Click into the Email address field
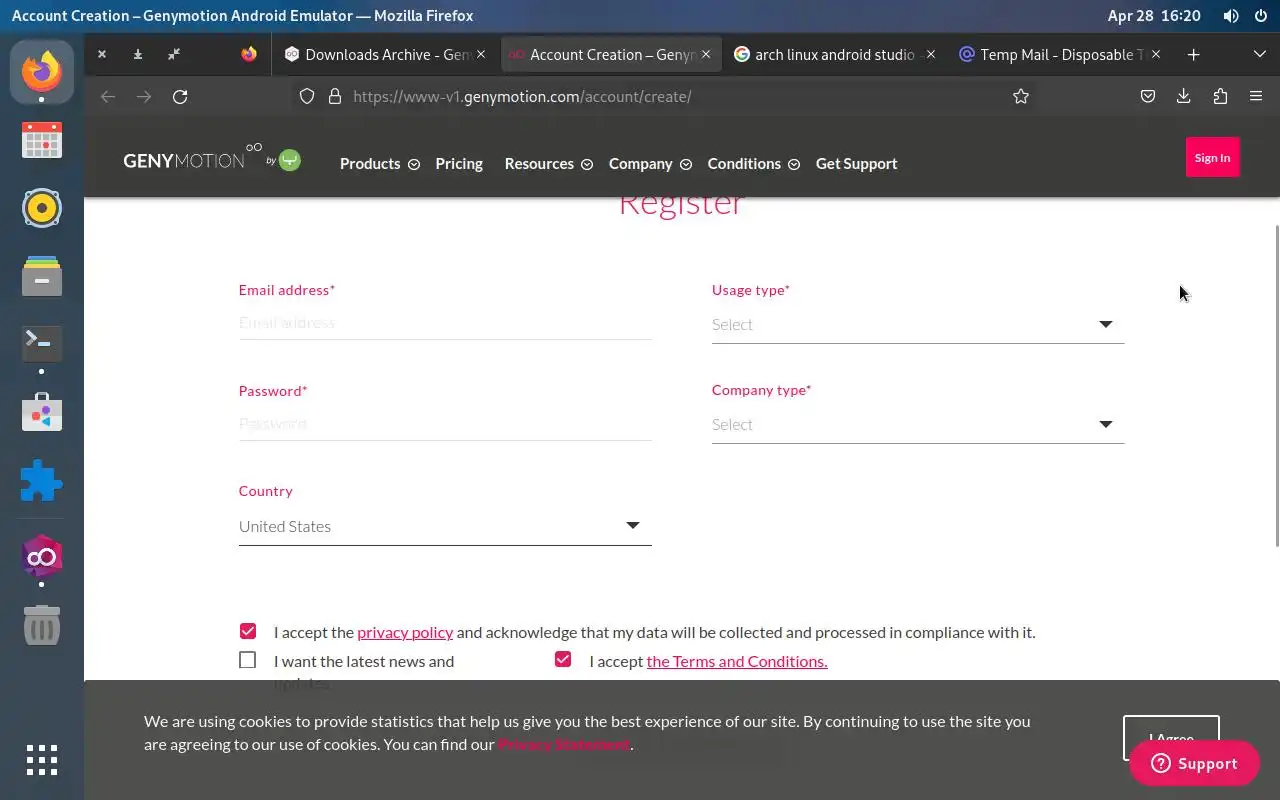Screen dimensions: 1280x800 point(445,323)
